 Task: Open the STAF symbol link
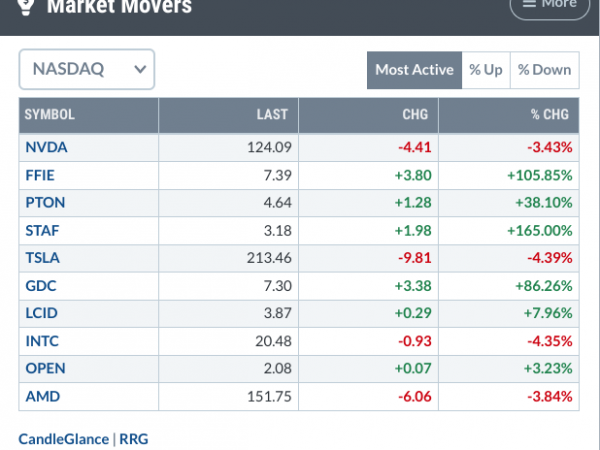pos(42,231)
